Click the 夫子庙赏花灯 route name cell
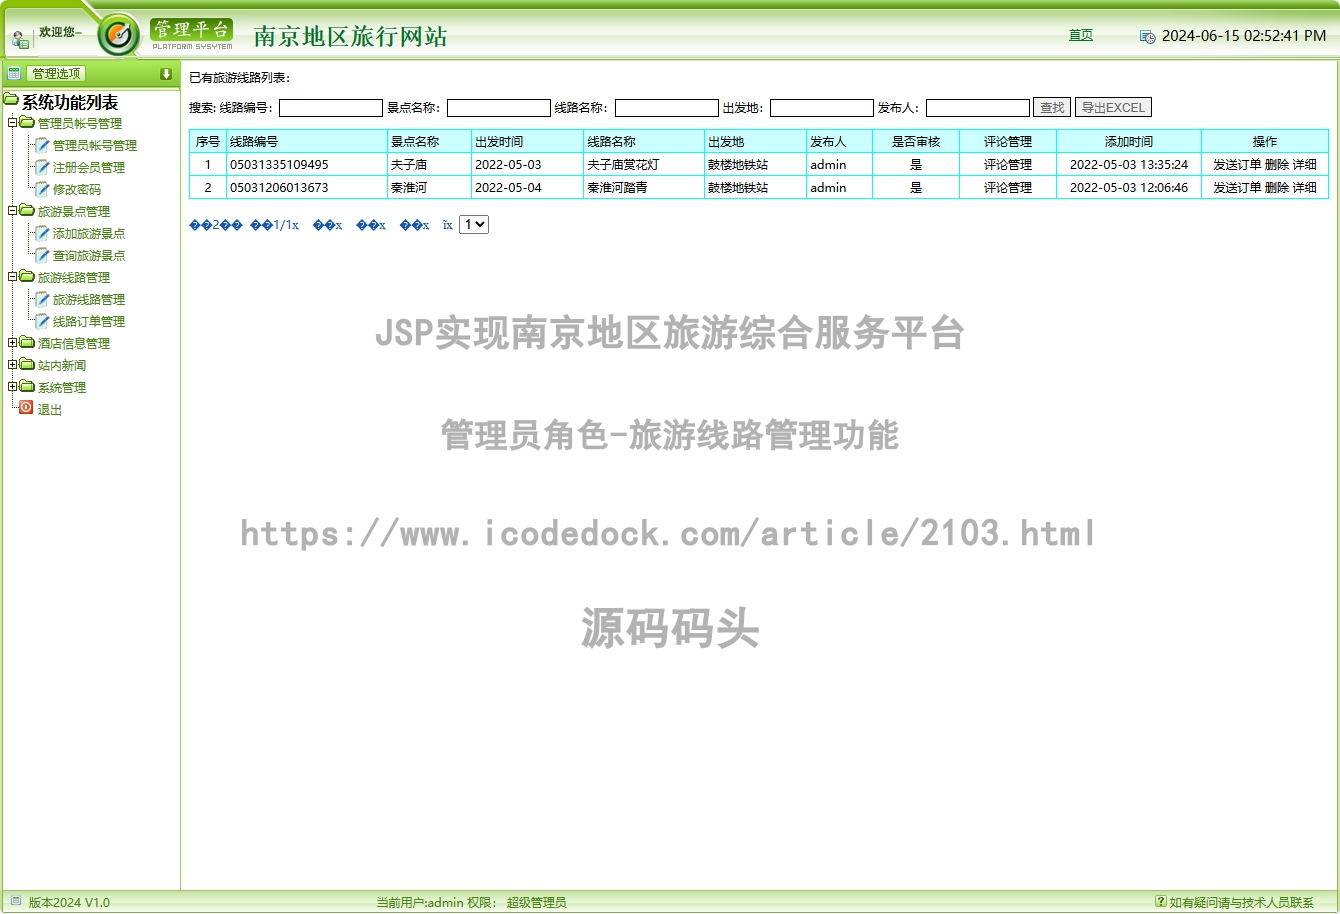The height and width of the screenshot is (914, 1340). 644,164
